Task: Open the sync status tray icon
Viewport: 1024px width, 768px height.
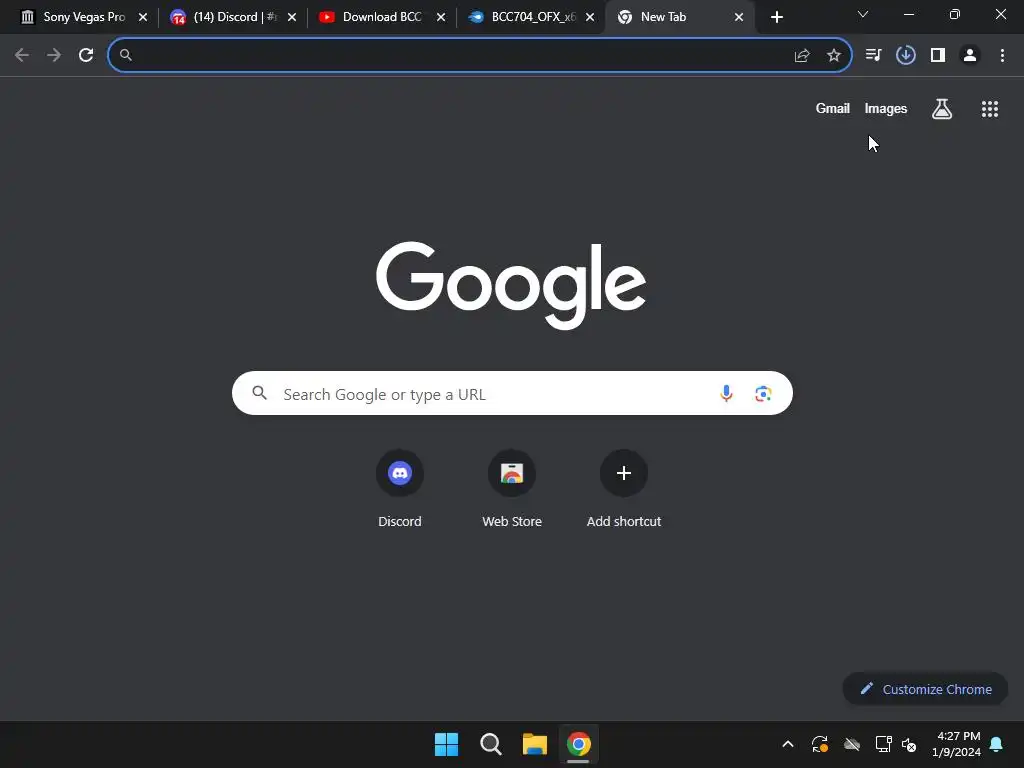Action: point(820,744)
